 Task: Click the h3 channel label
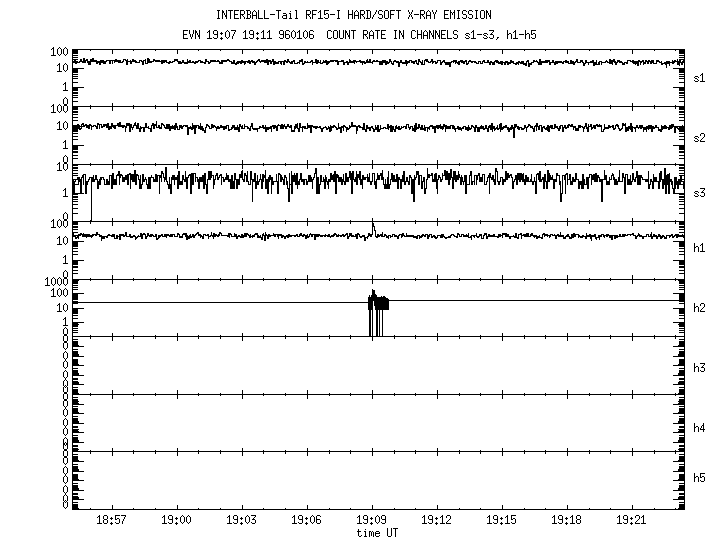tap(700, 369)
